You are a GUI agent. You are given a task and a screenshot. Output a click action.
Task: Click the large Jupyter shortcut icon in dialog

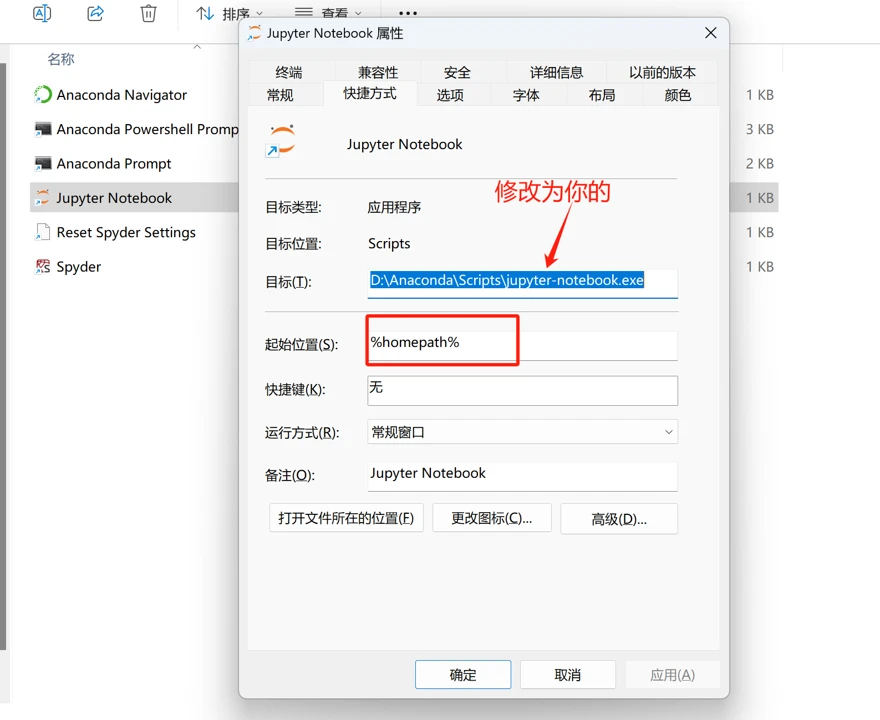coord(281,141)
